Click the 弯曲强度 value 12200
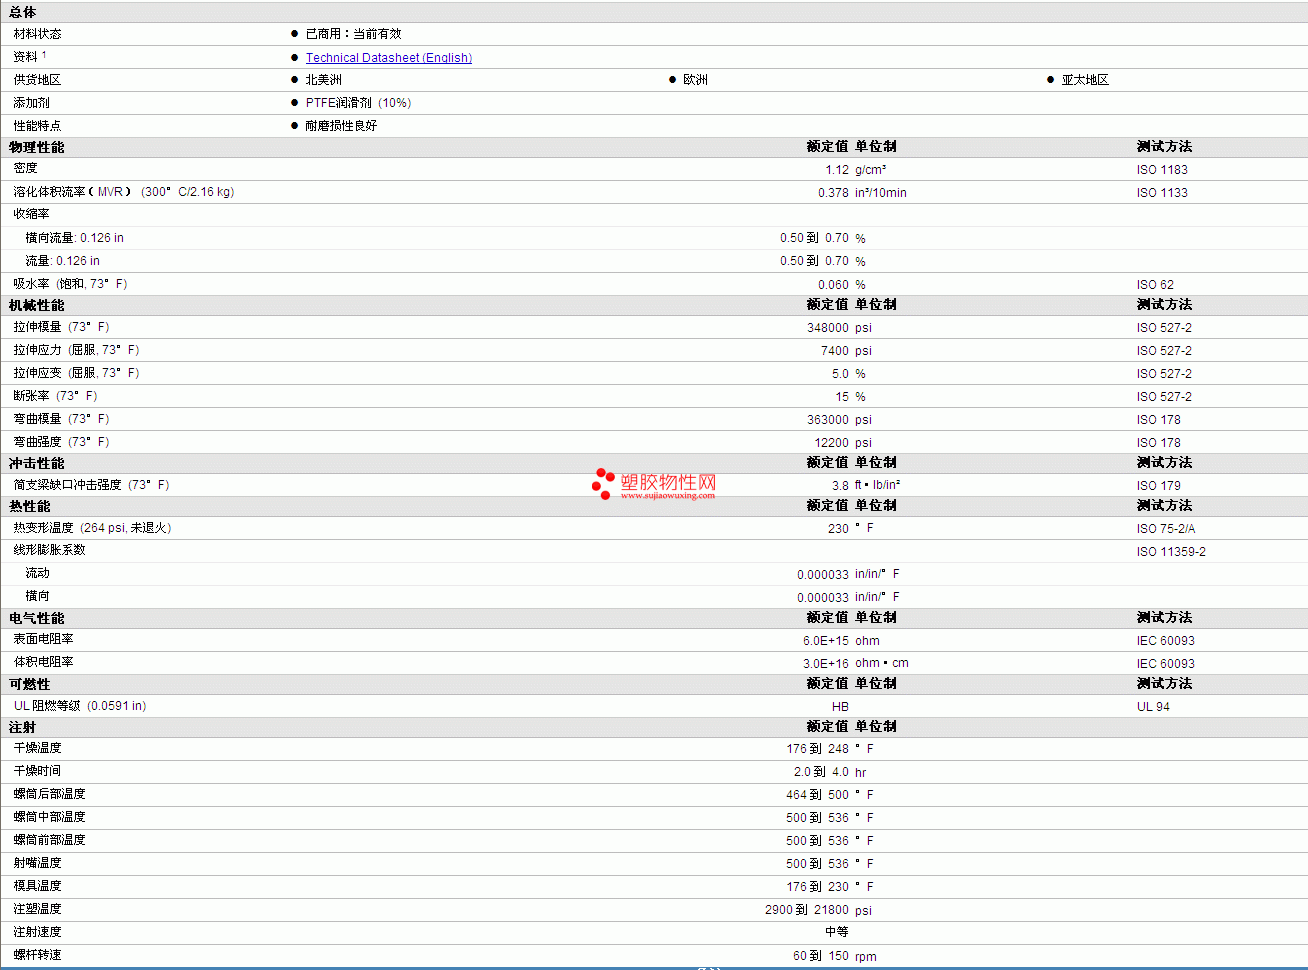Screen dimensions: 1308x970 [x=831, y=443]
